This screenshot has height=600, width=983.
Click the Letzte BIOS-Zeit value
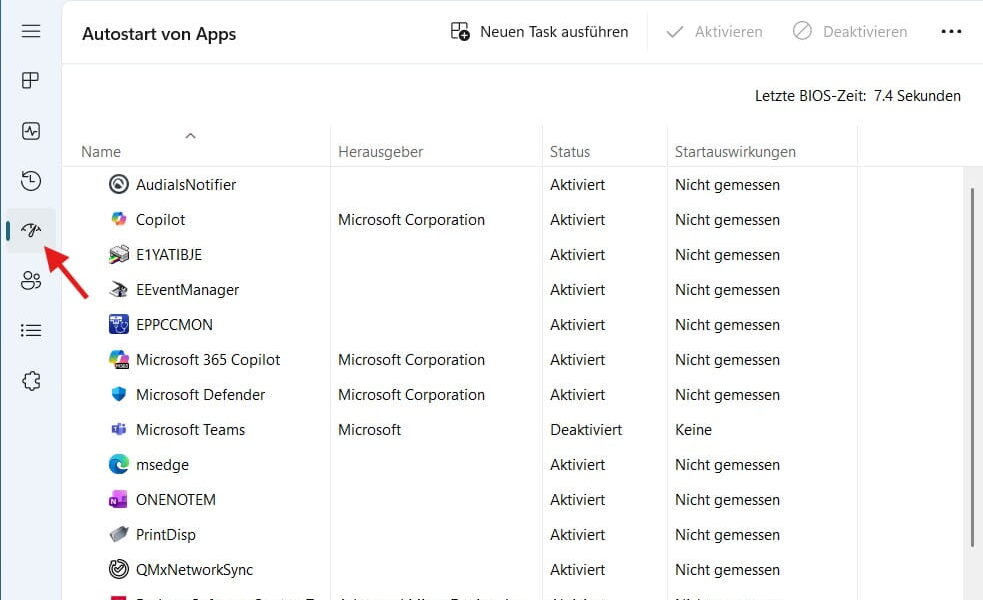tap(917, 96)
